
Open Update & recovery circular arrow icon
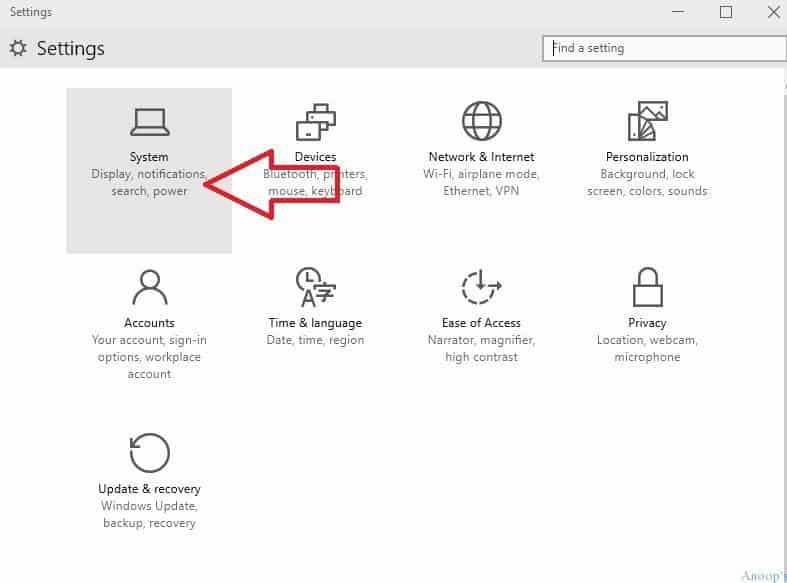[150, 453]
